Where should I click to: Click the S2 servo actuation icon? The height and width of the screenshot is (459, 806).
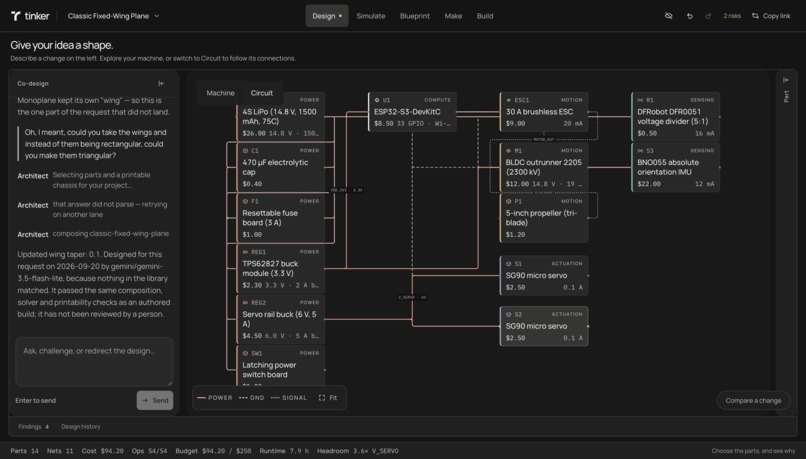(509, 314)
